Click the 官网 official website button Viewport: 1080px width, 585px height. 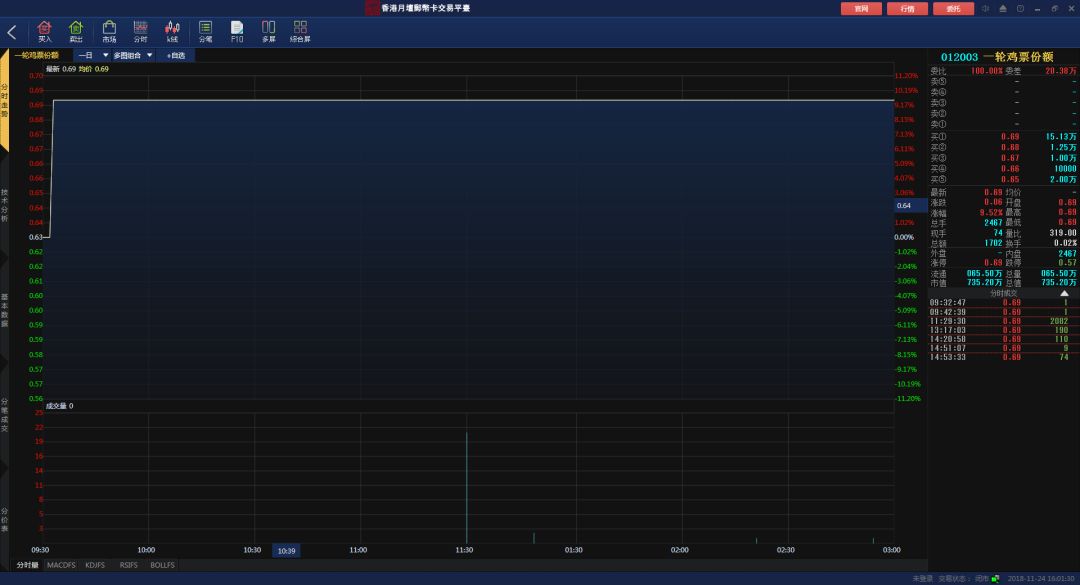click(861, 8)
